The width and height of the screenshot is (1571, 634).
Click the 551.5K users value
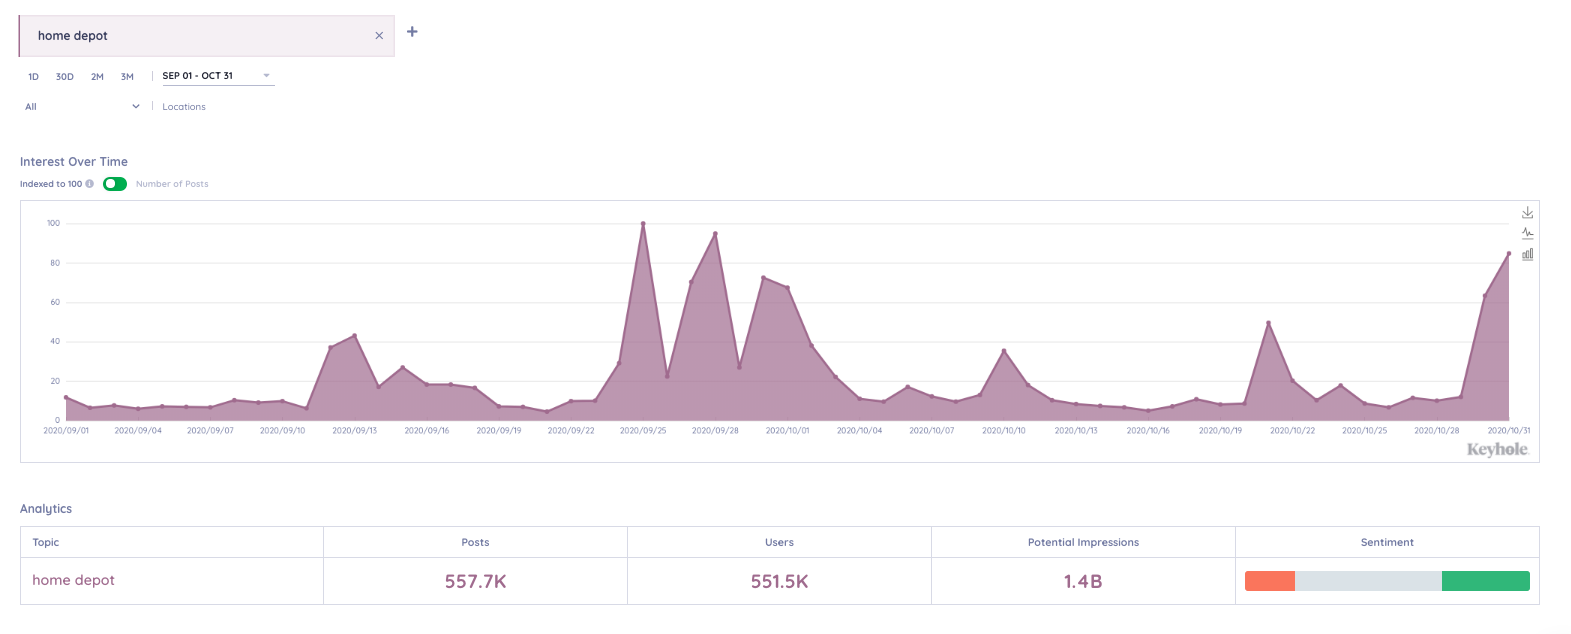pos(780,581)
